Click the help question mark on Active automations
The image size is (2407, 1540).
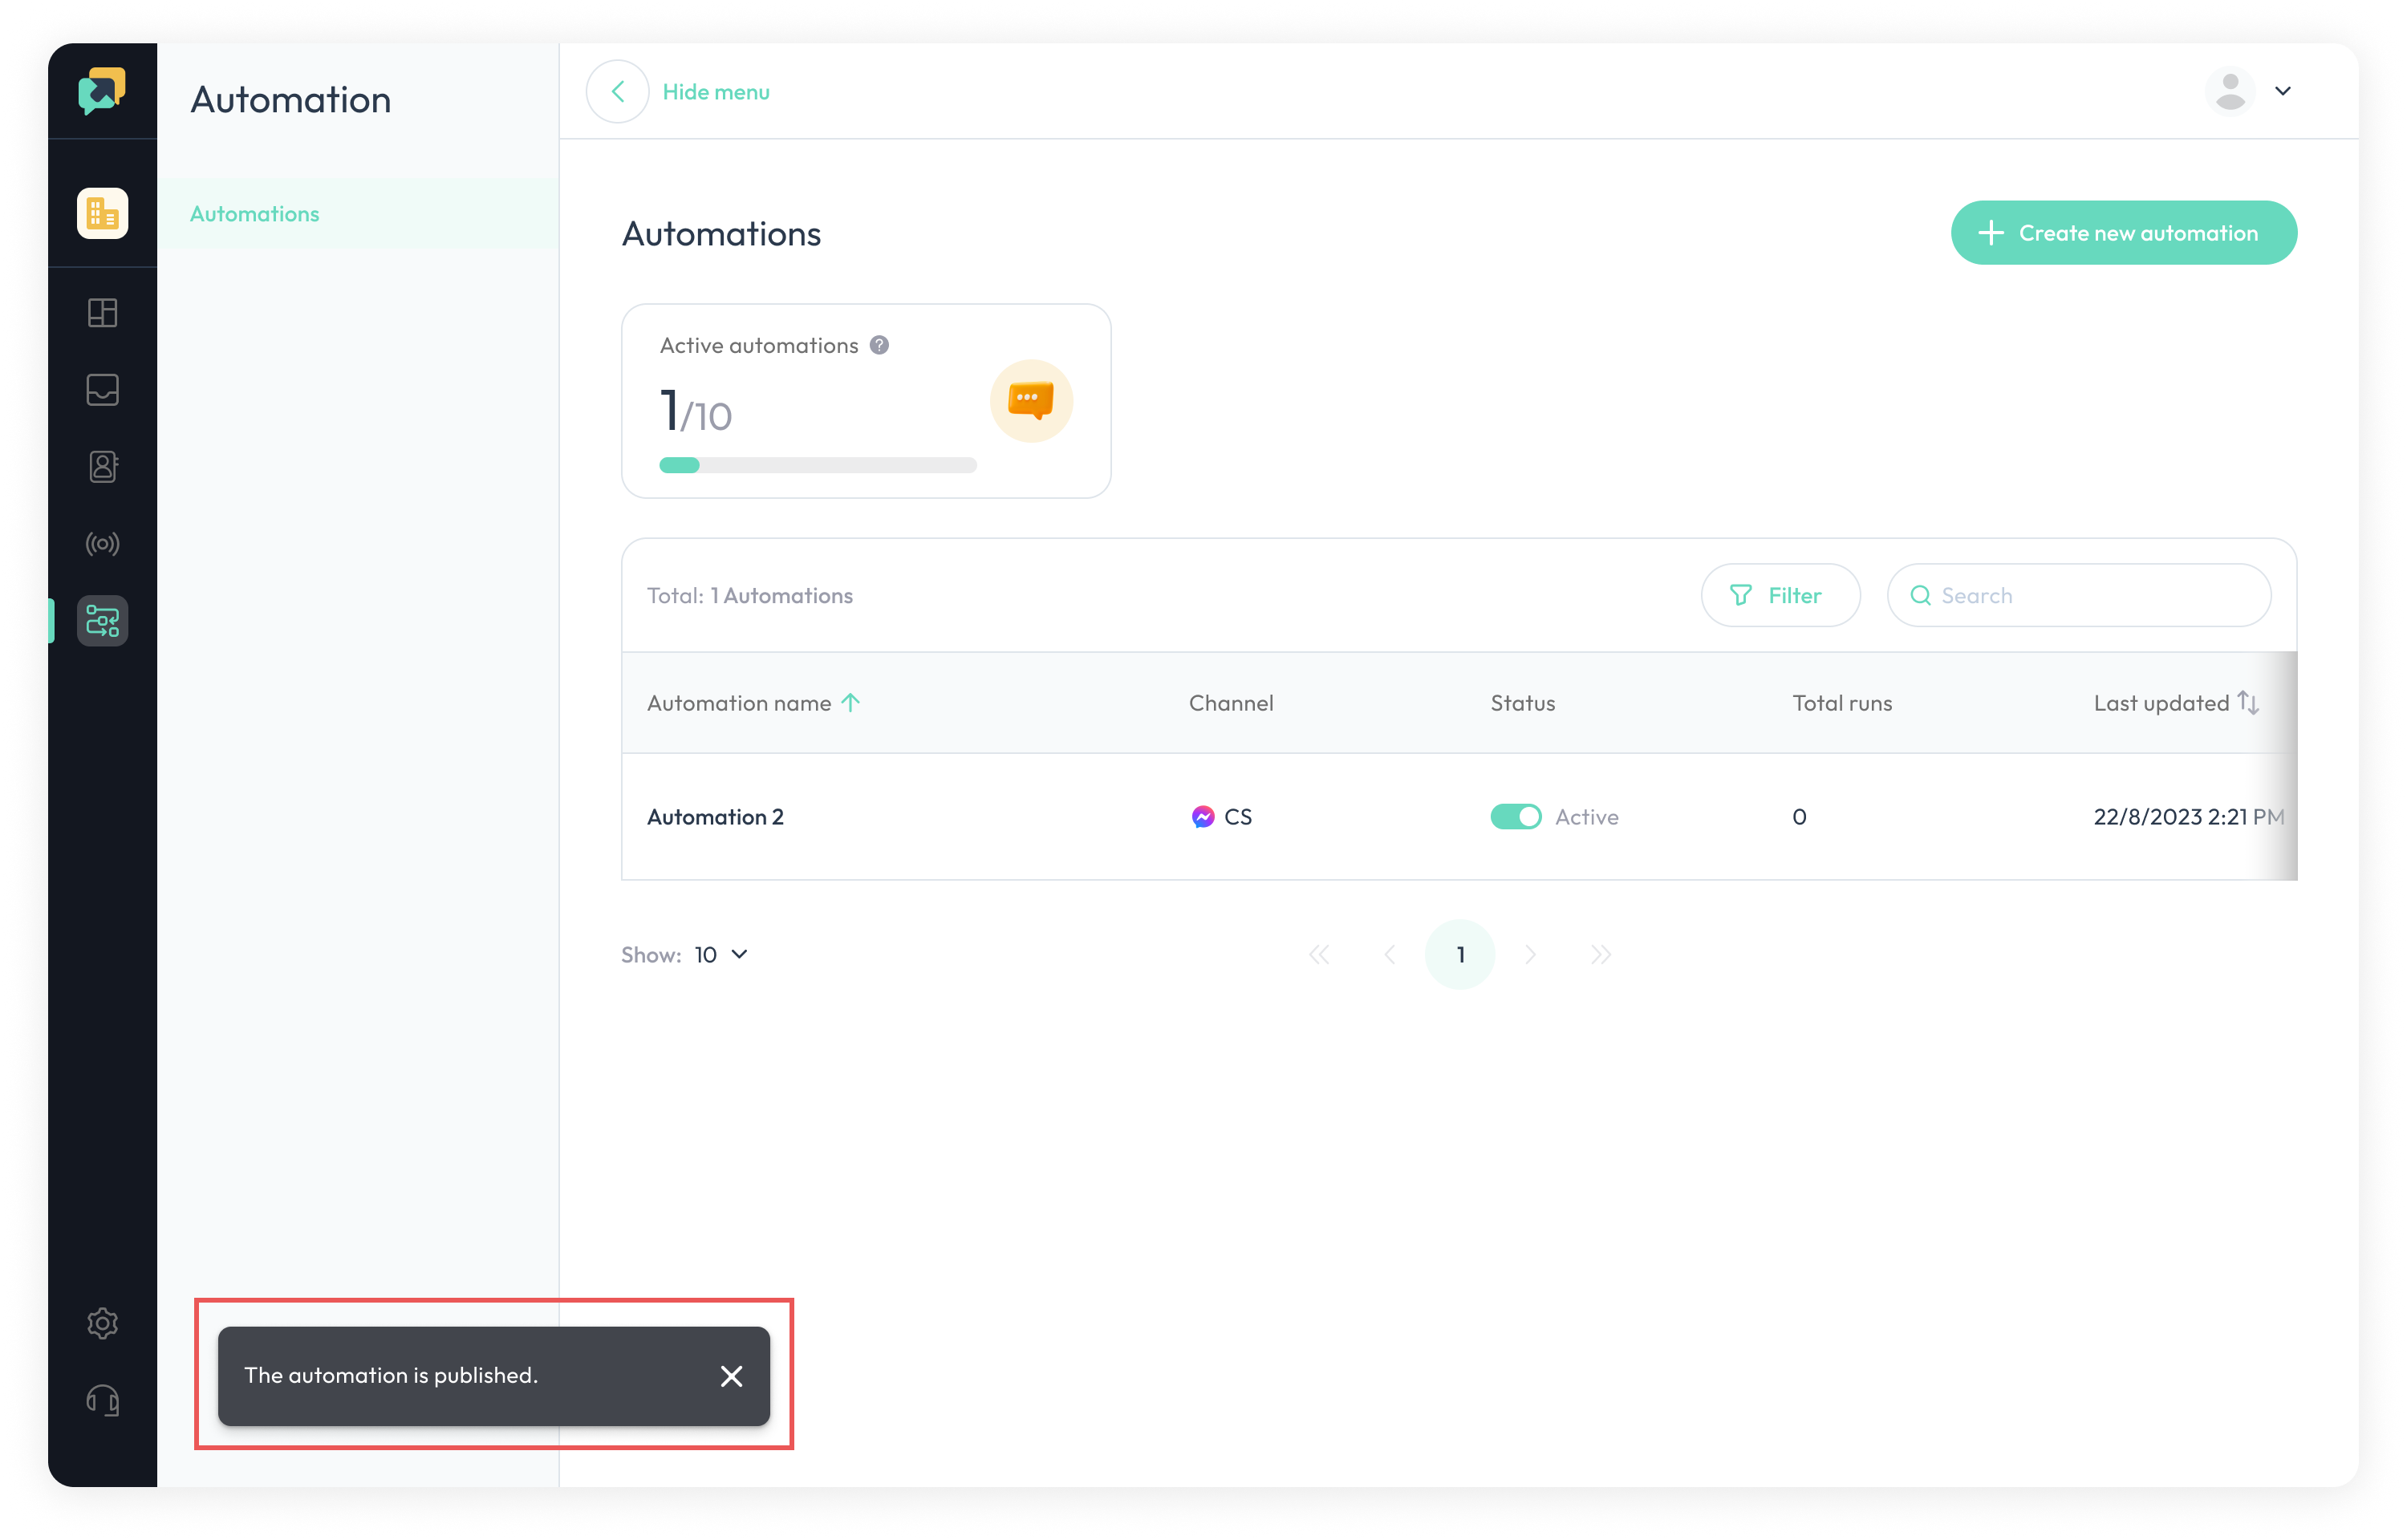[x=877, y=344]
